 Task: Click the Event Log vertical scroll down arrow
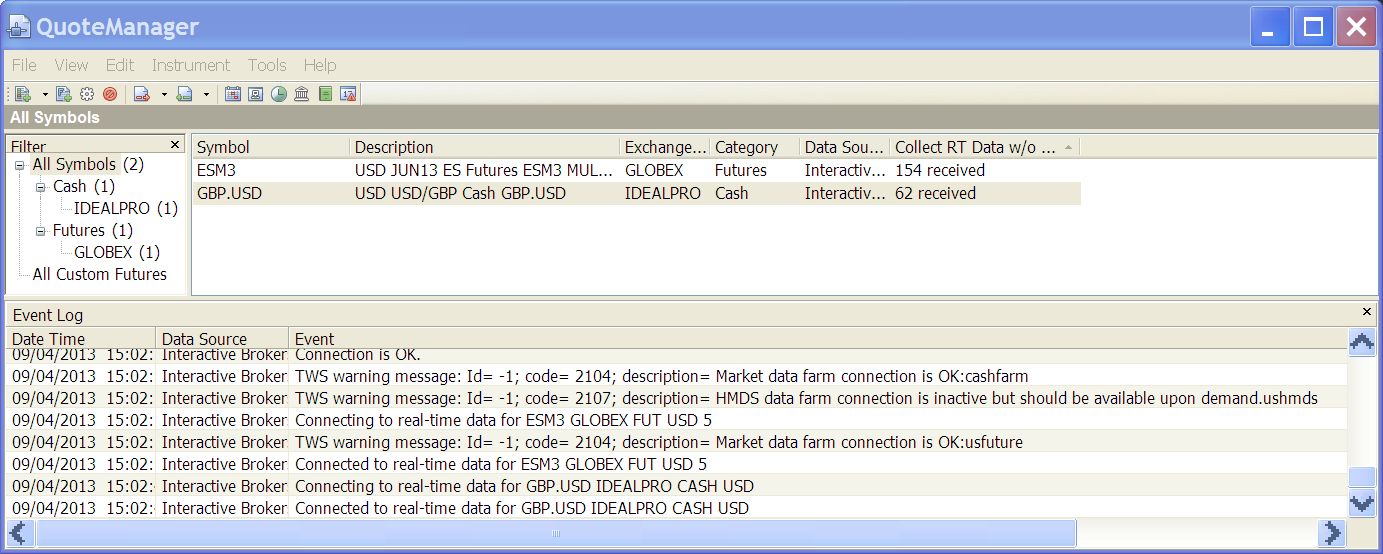(x=1361, y=503)
